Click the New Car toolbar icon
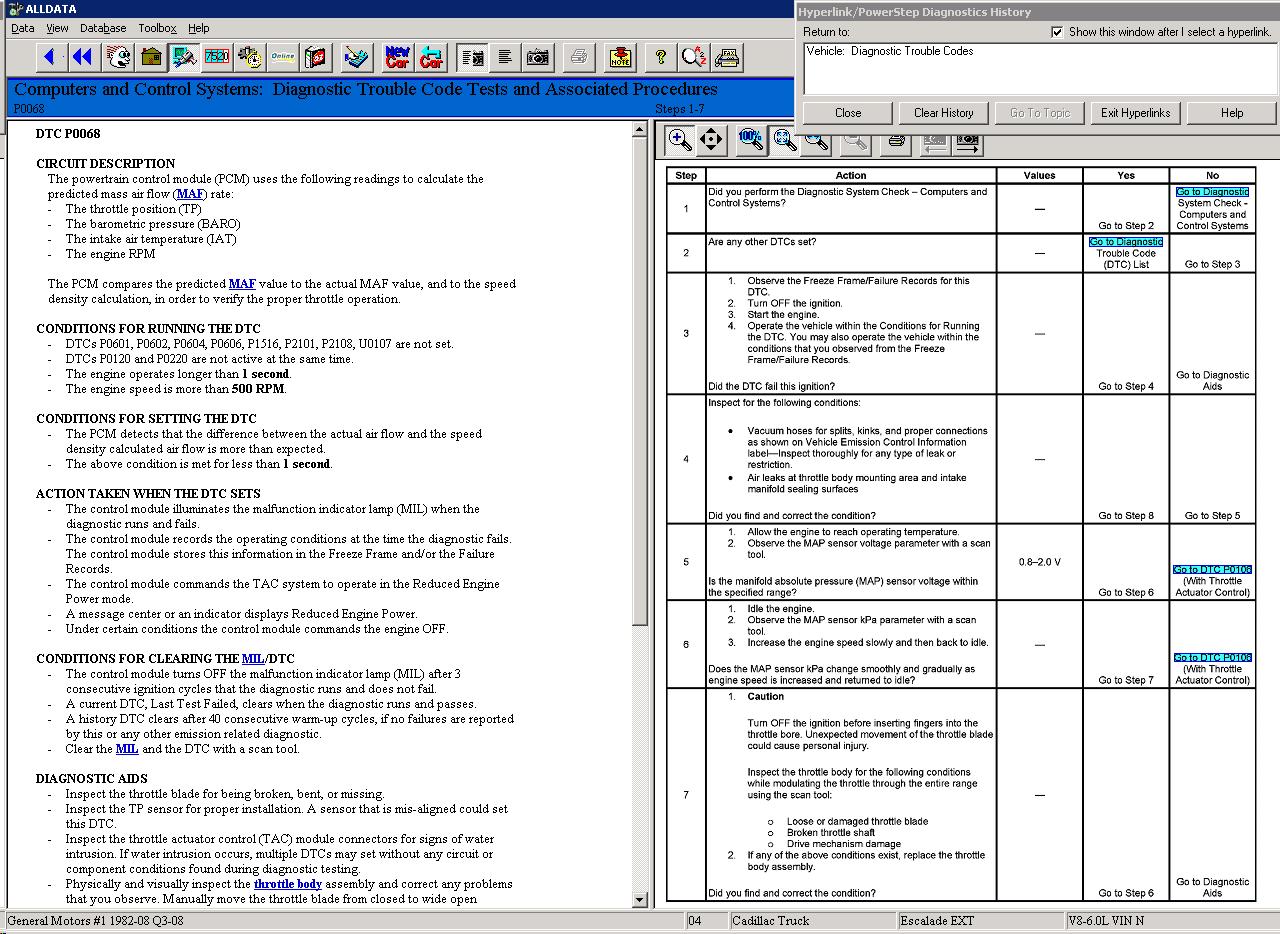The width and height of the screenshot is (1280, 934). coord(397,57)
